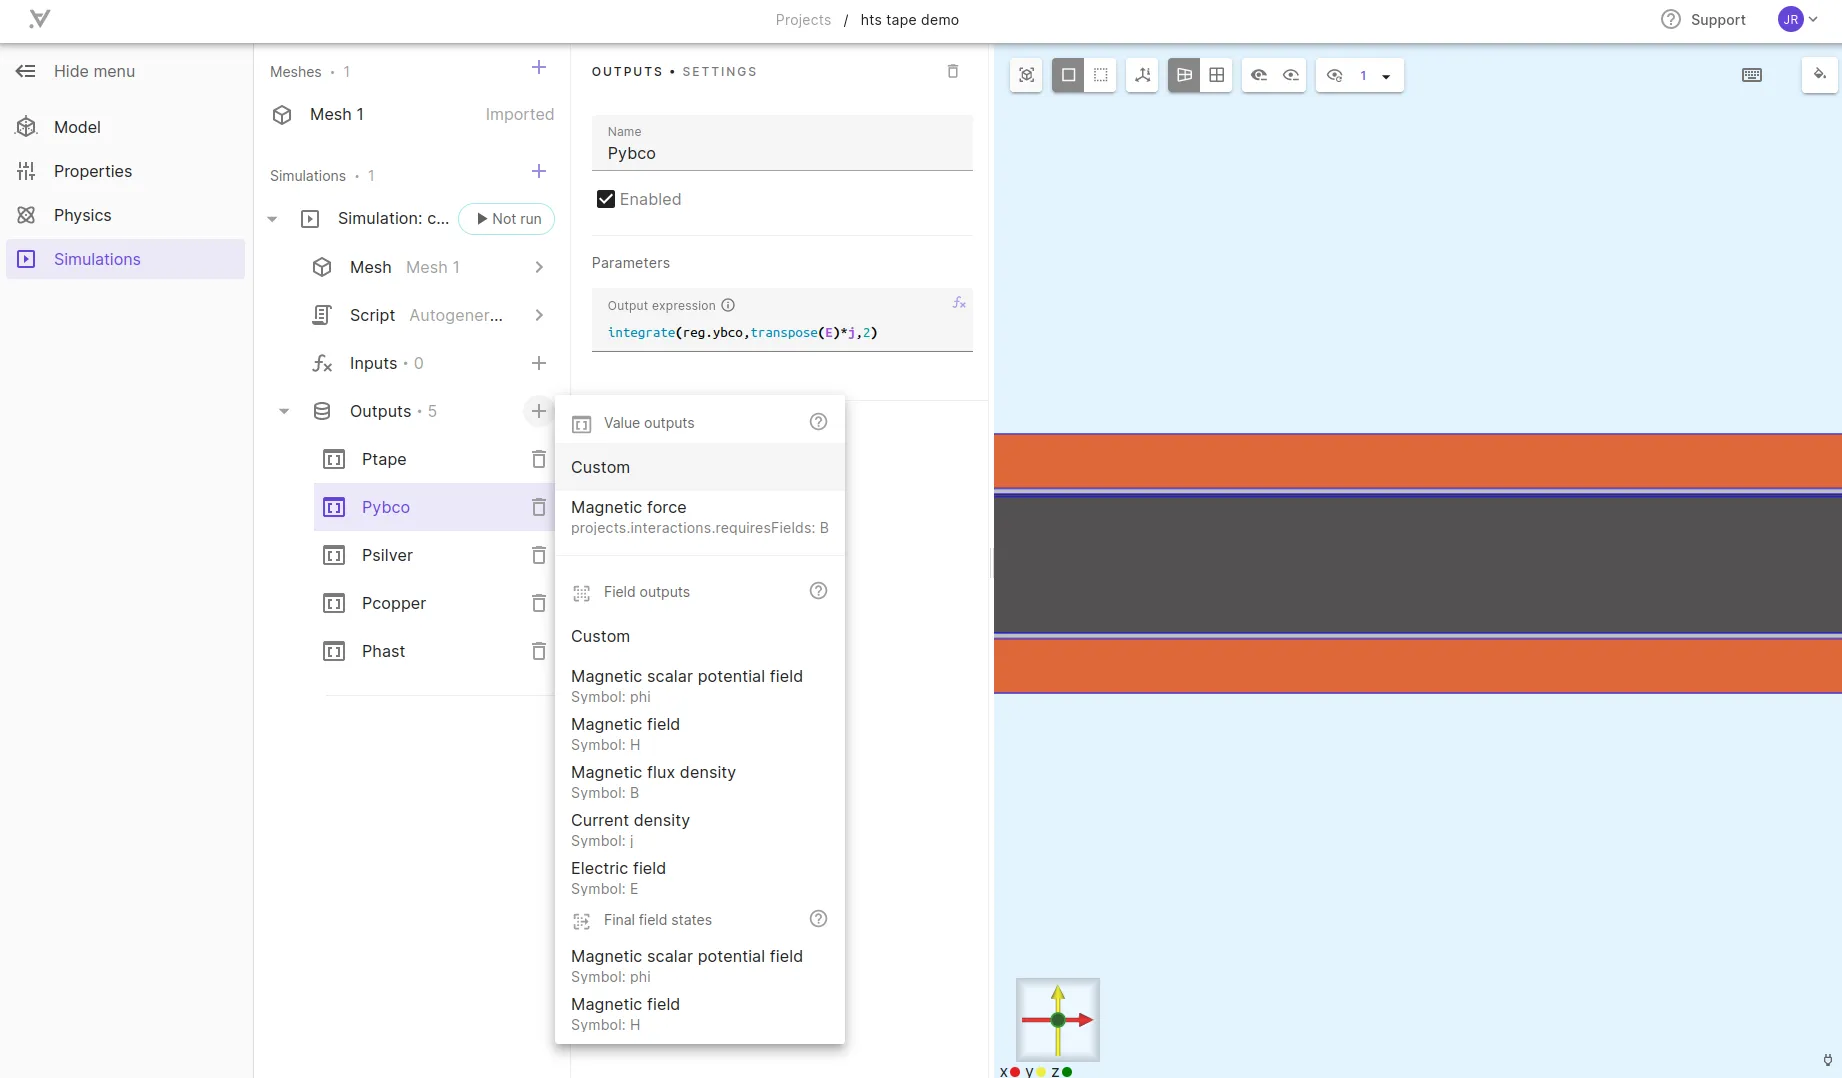Delete the Ptape output
1842x1078 pixels.
point(538,459)
